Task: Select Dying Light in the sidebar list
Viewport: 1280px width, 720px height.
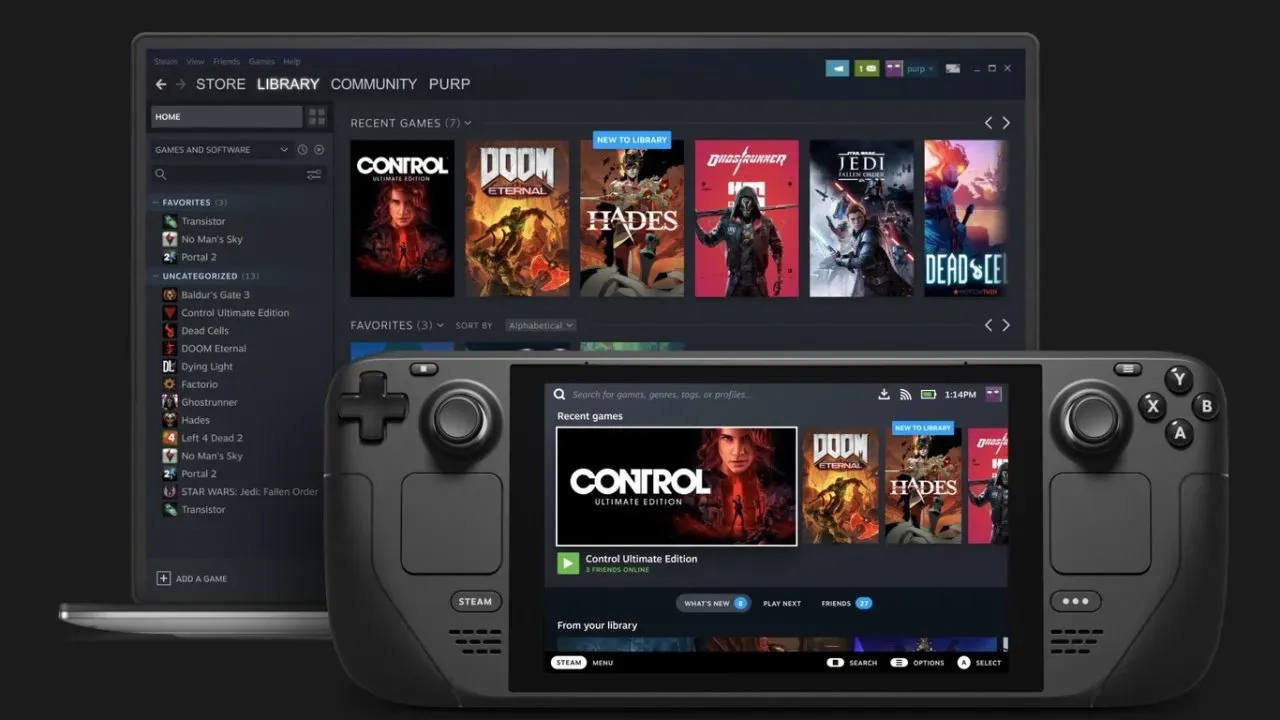Action: pos(198,367)
